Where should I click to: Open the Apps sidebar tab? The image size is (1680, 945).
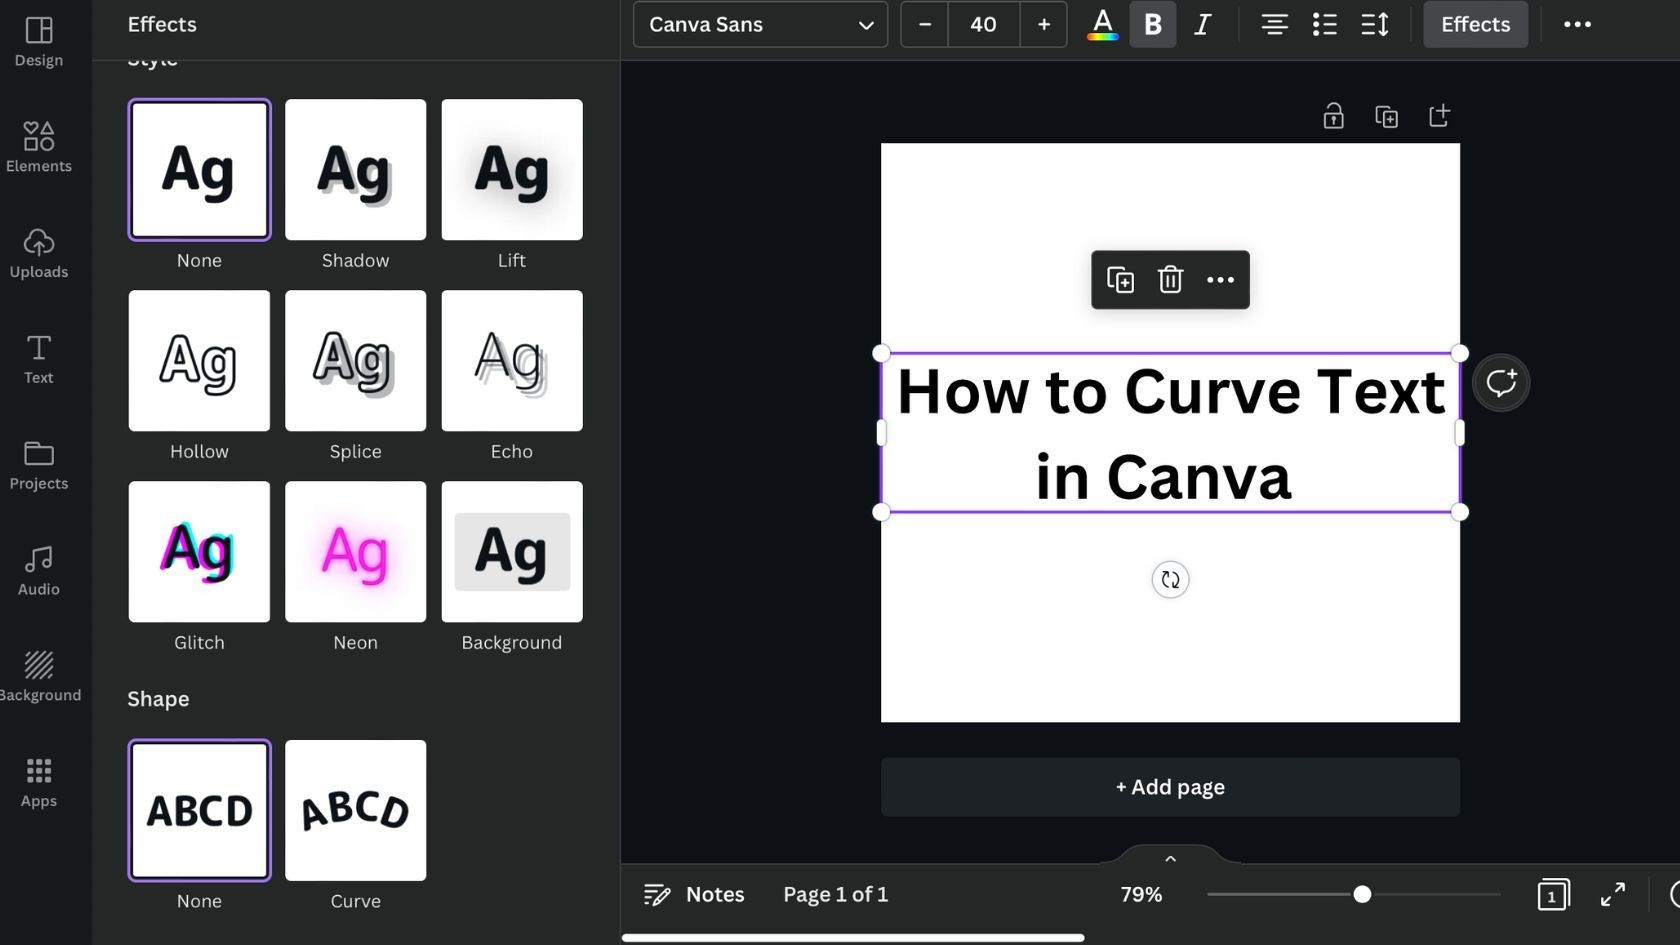(39, 783)
